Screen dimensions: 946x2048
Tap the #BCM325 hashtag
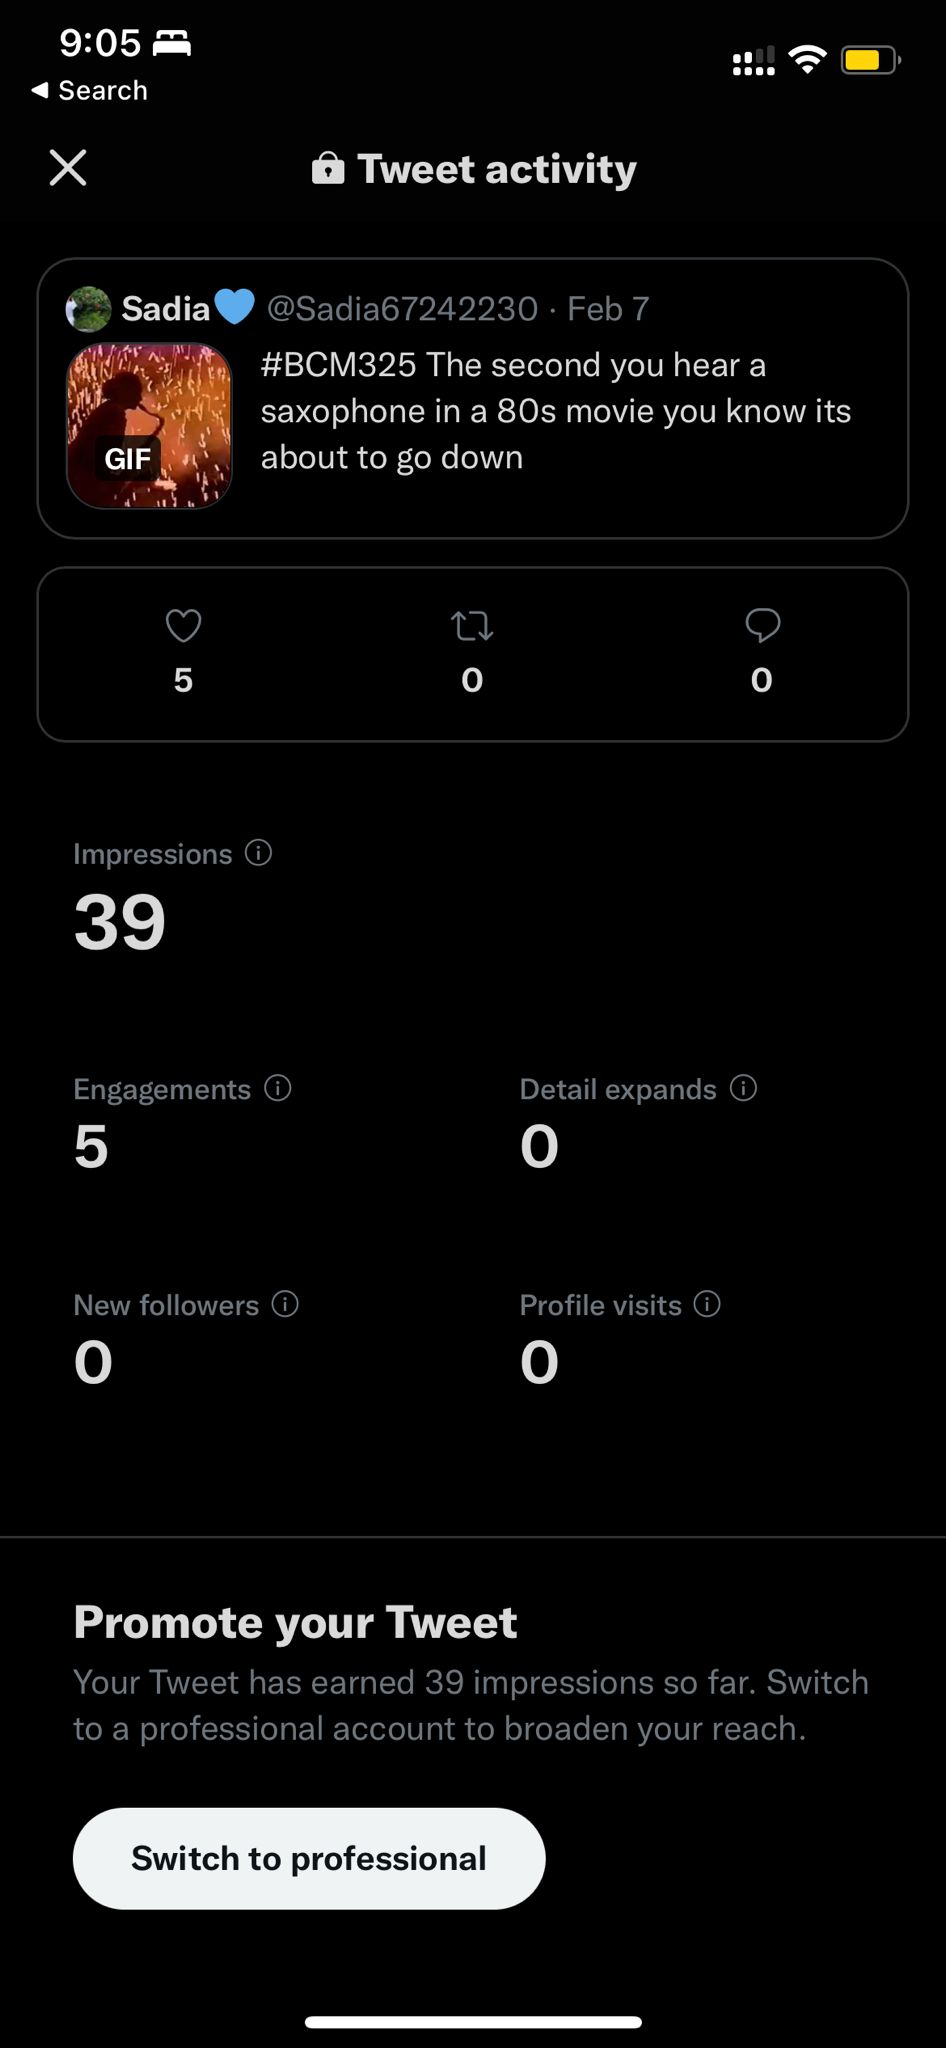(338, 365)
